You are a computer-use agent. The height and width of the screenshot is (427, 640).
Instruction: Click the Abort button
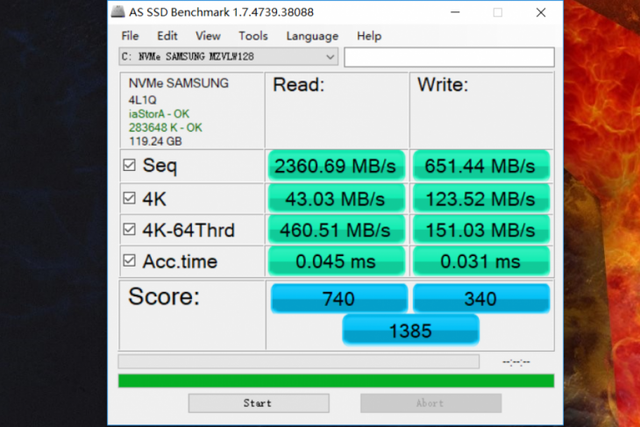coord(431,403)
